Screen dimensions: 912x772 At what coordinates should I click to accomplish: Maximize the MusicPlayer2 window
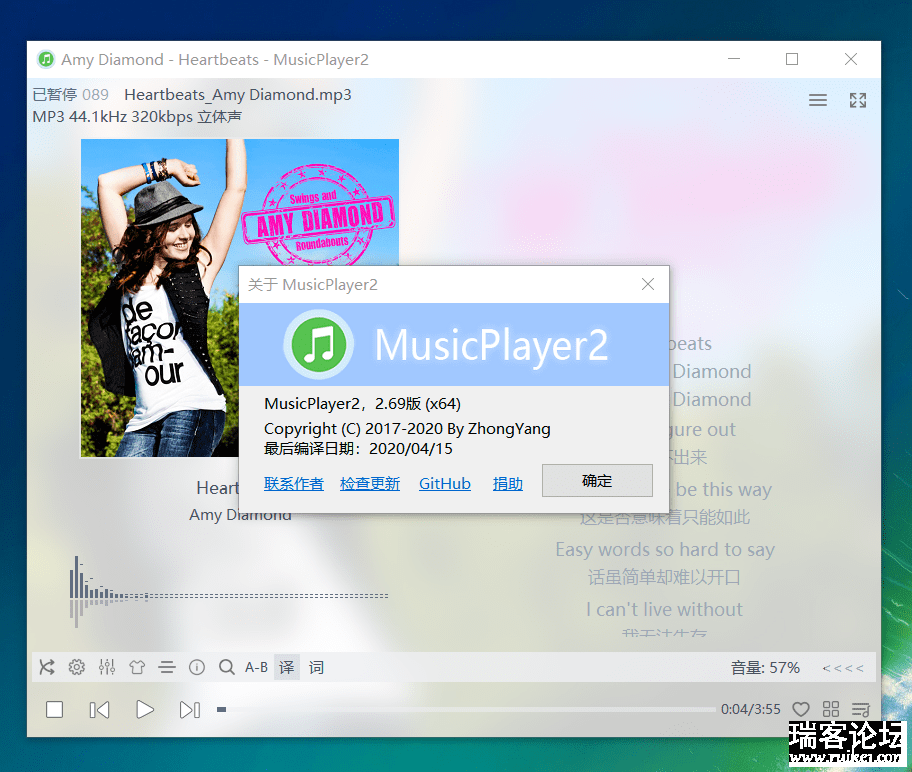792,59
